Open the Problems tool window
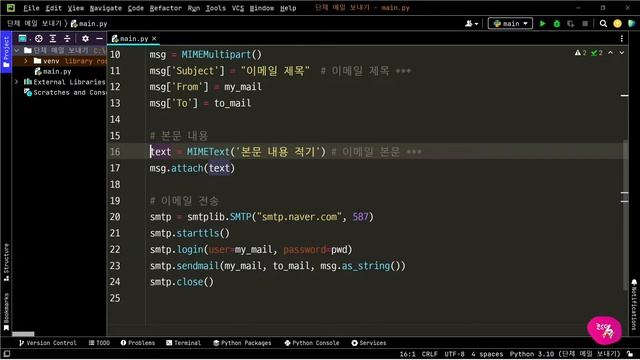 (x=138, y=343)
